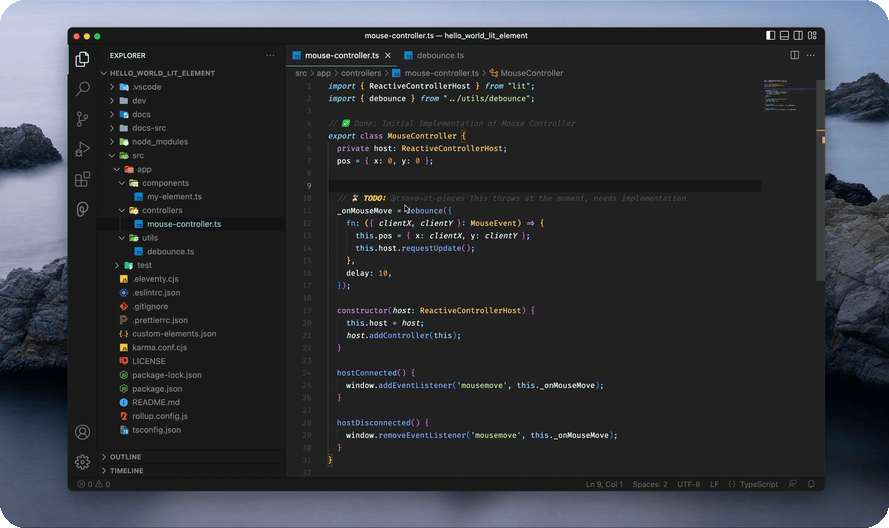This screenshot has width=889, height=528.
Task: Select README.md in the explorer
Action: pos(155,402)
